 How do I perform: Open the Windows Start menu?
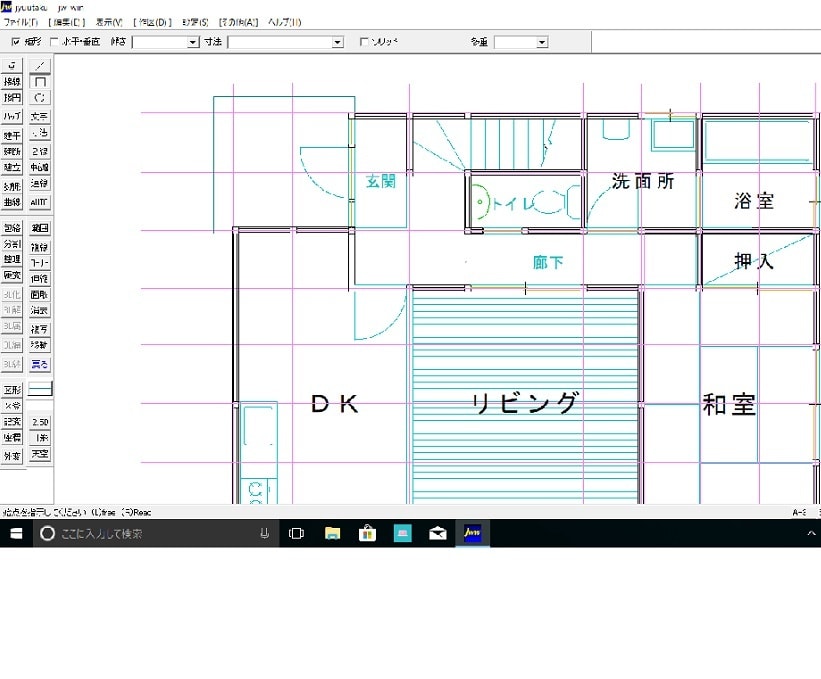click(16, 533)
